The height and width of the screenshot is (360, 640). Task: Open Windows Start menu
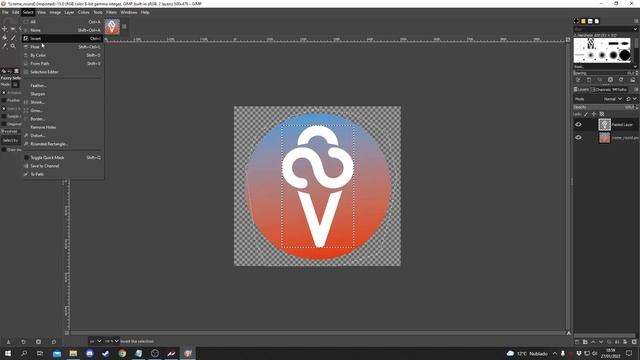pyautogui.click(x=8, y=353)
